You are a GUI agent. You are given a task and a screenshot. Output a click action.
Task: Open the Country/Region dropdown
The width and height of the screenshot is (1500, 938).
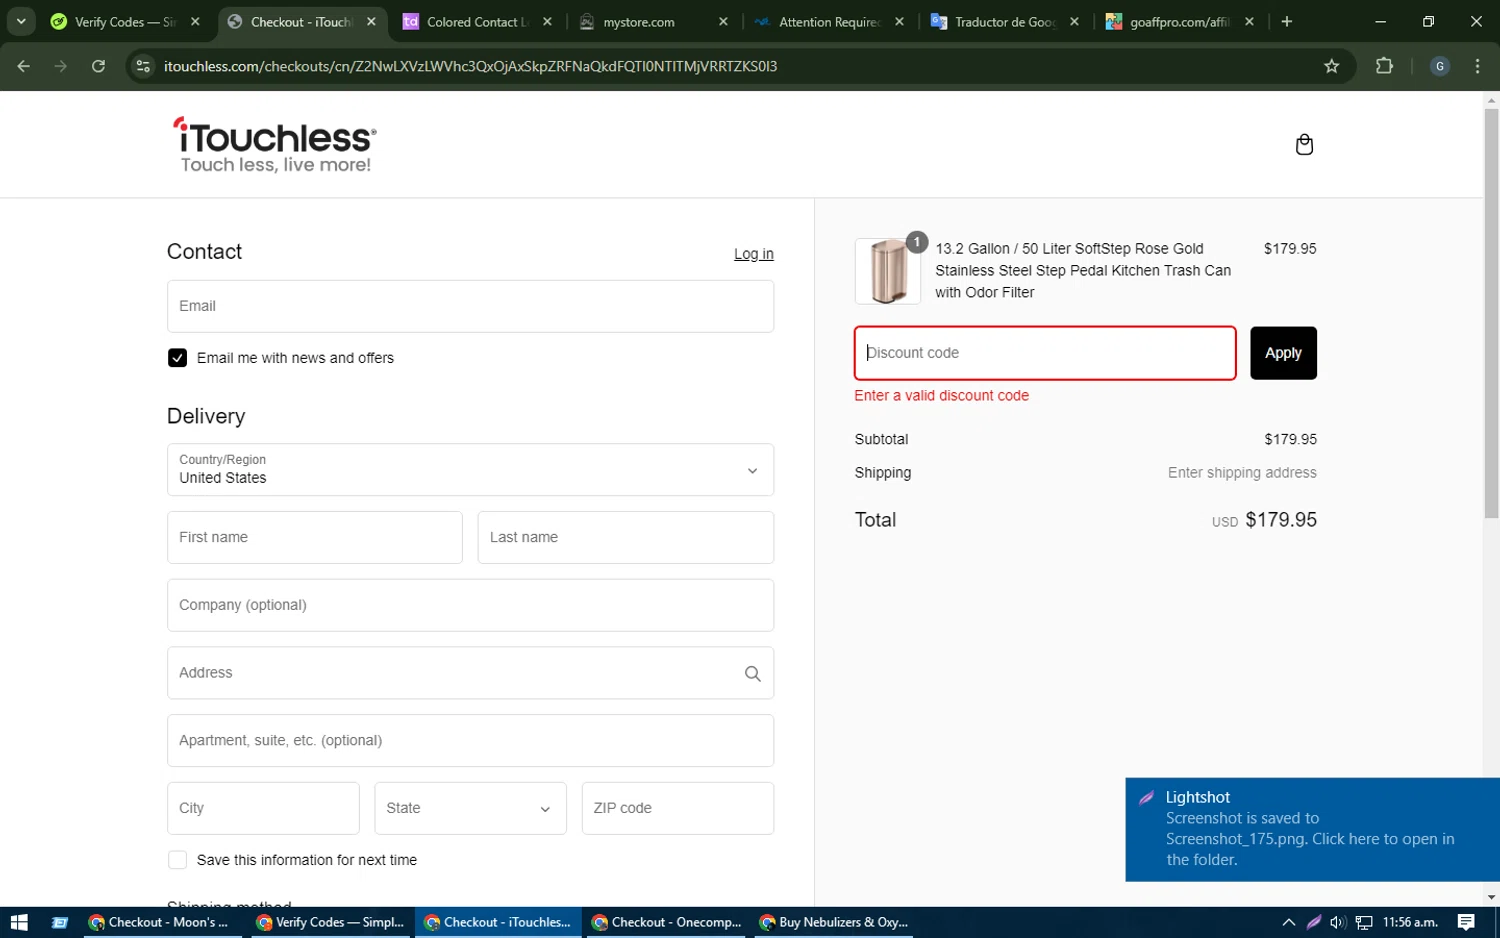470,470
